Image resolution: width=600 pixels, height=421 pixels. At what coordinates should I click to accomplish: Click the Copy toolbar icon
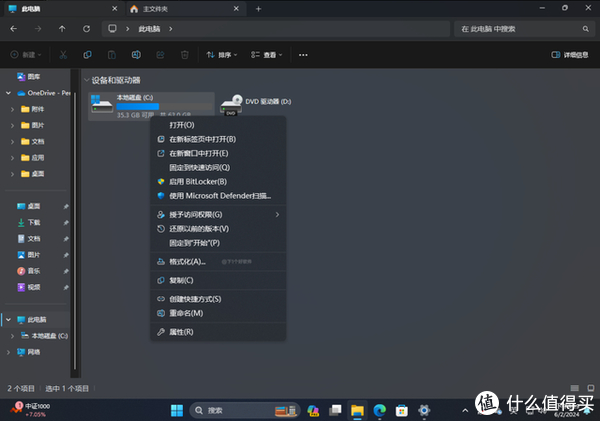coord(87,55)
